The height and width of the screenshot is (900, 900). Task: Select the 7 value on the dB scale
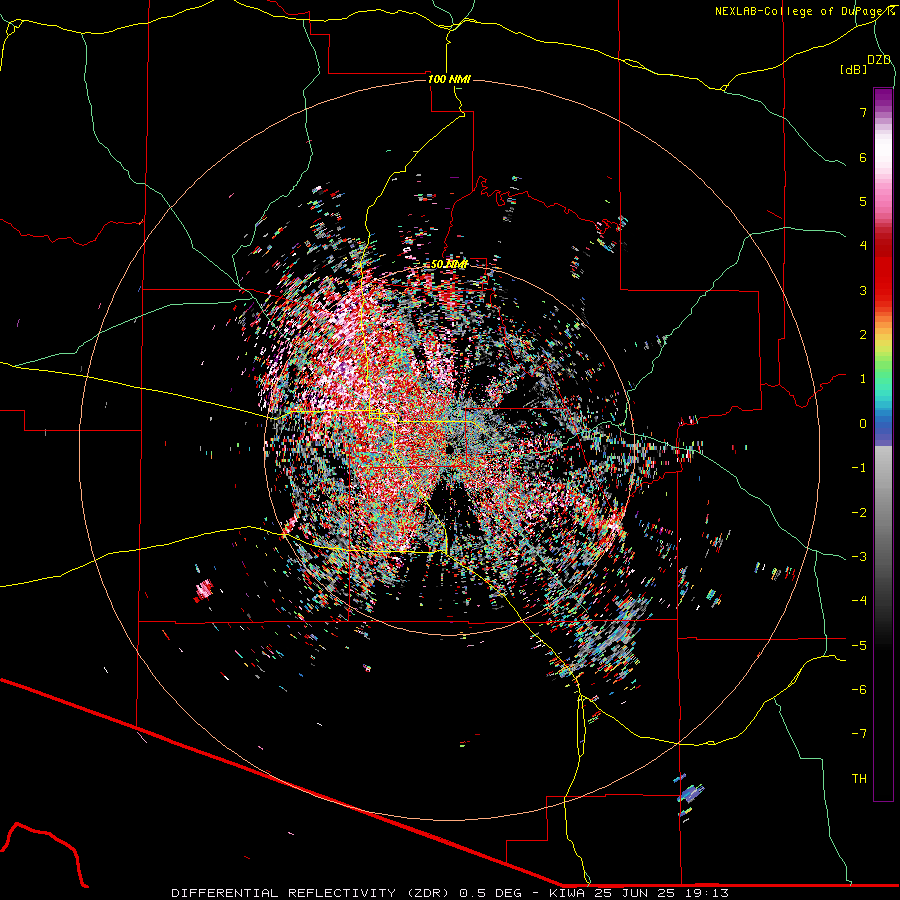pyautogui.click(x=863, y=112)
